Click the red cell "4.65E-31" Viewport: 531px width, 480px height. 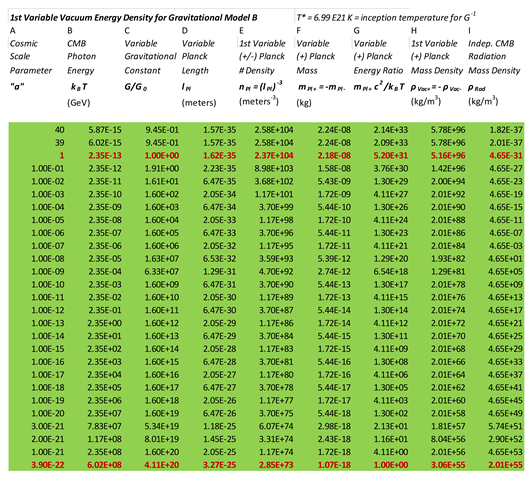(506, 155)
